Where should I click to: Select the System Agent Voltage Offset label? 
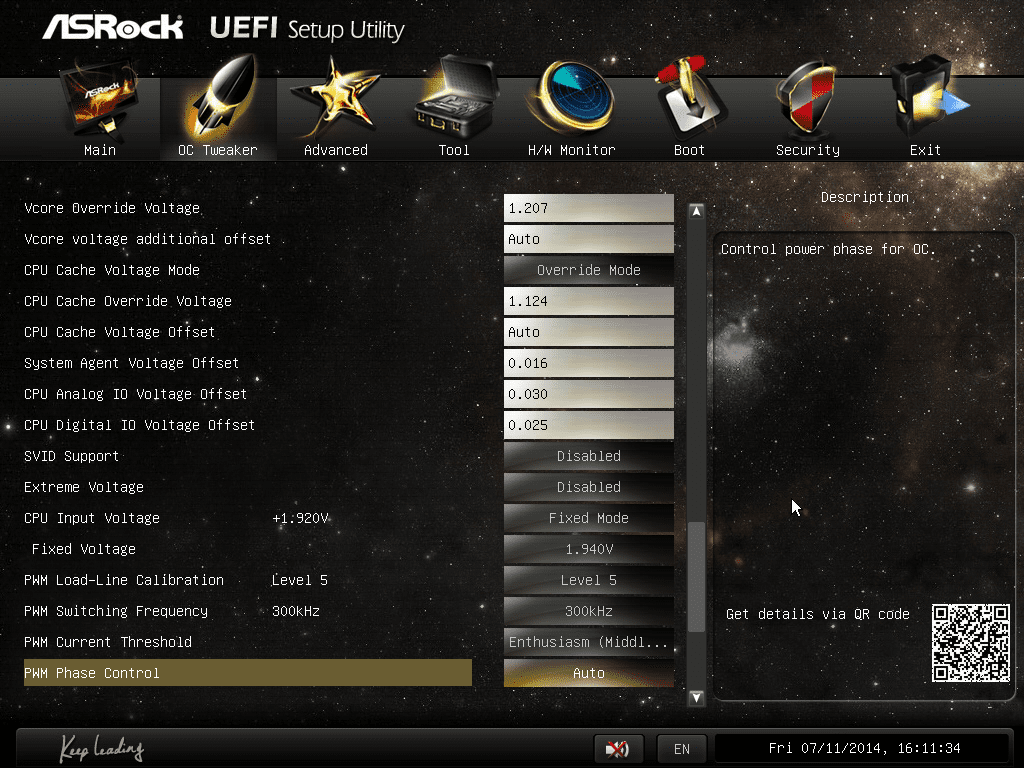point(131,363)
